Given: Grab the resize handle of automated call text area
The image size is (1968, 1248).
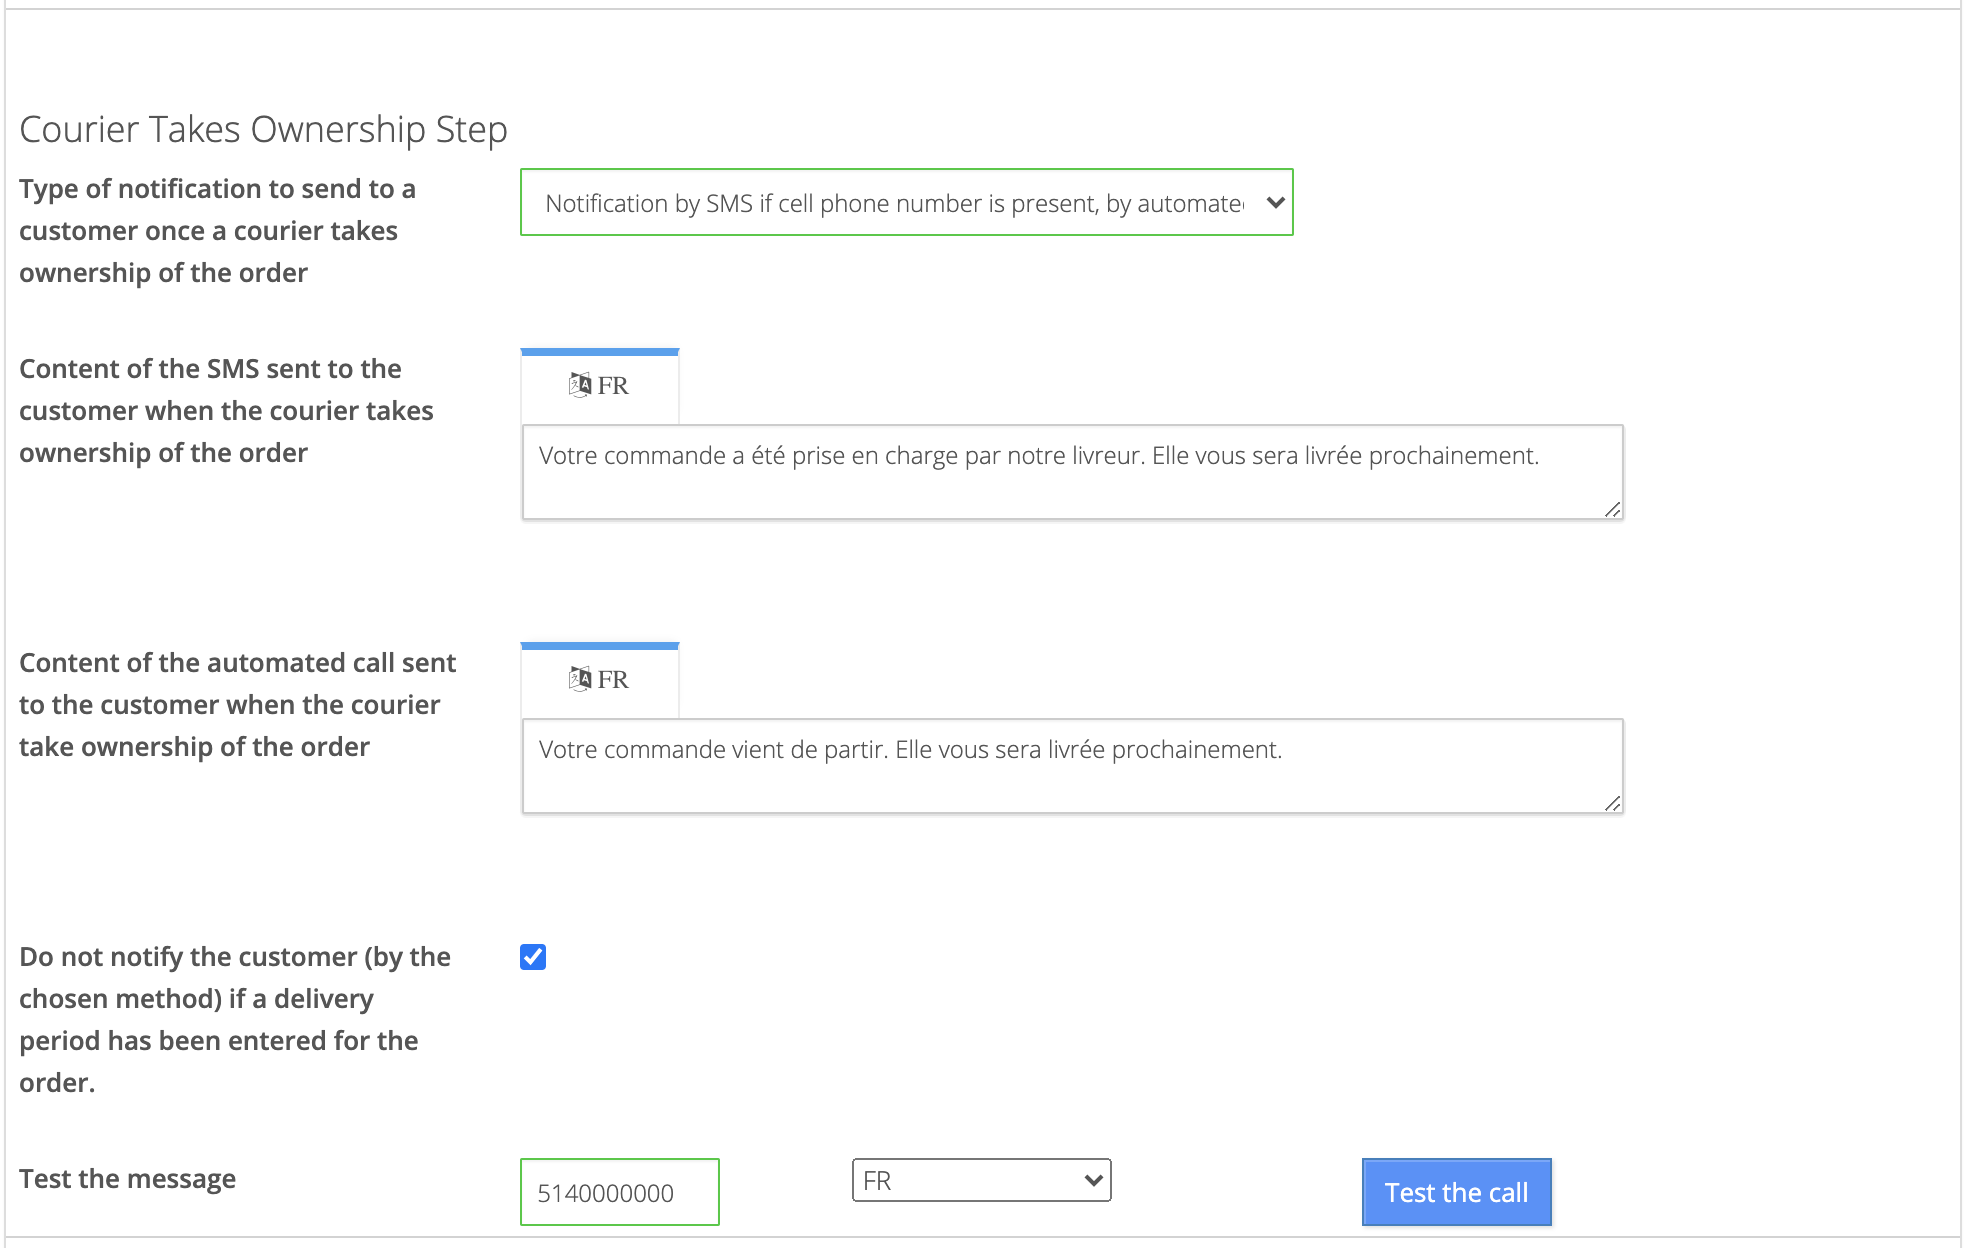Looking at the screenshot, I should click(1612, 803).
